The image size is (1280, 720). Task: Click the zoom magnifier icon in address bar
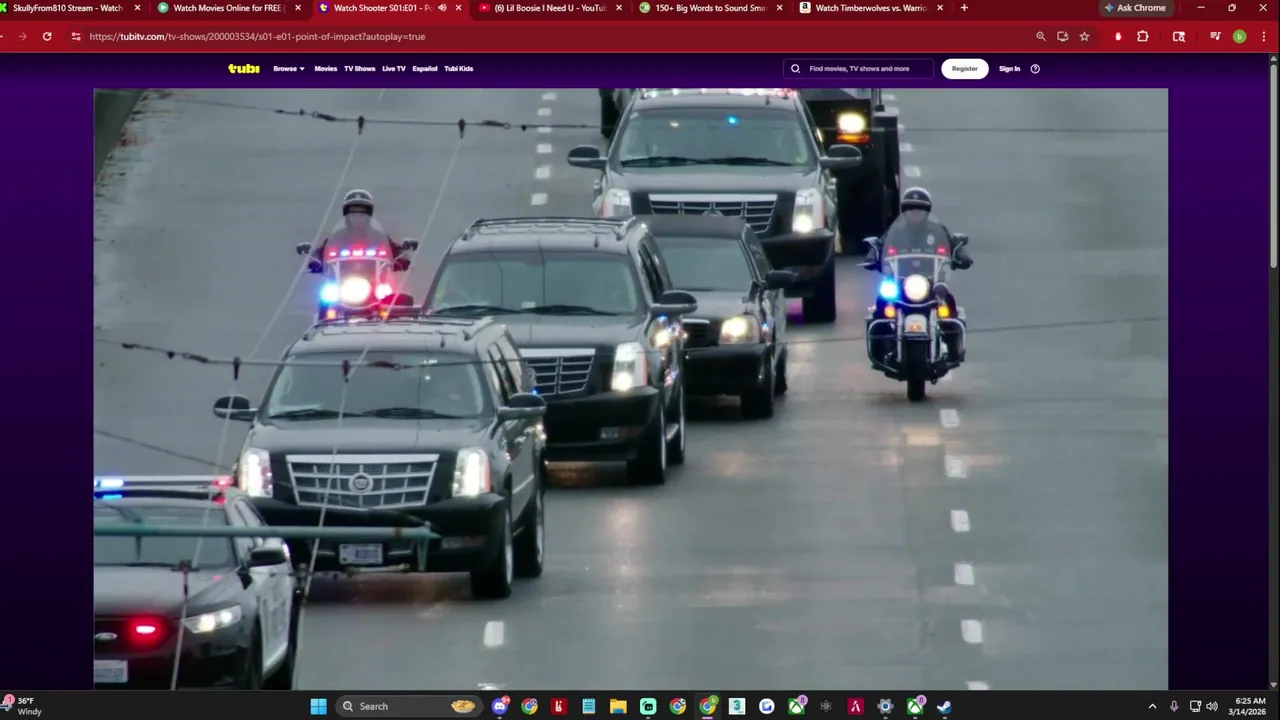coord(1040,36)
